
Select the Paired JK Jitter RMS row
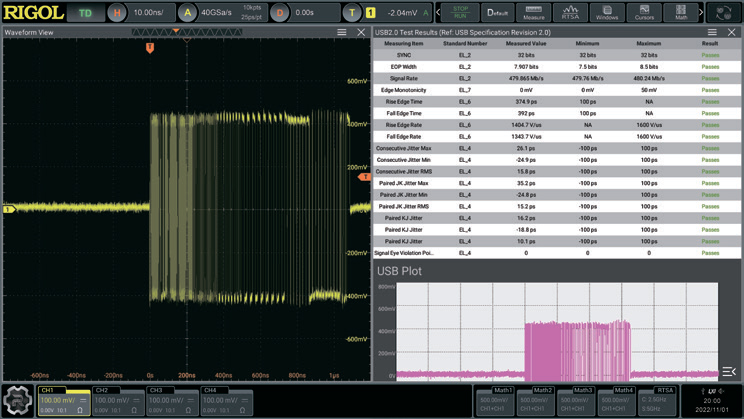pyautogui.click(x=557, y=206)
